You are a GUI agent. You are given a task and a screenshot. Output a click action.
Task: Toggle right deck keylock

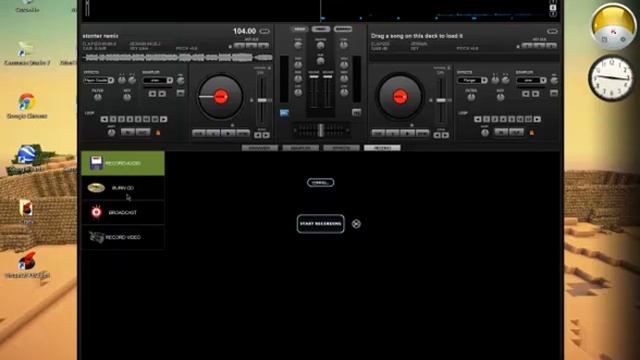pos(449,68)
